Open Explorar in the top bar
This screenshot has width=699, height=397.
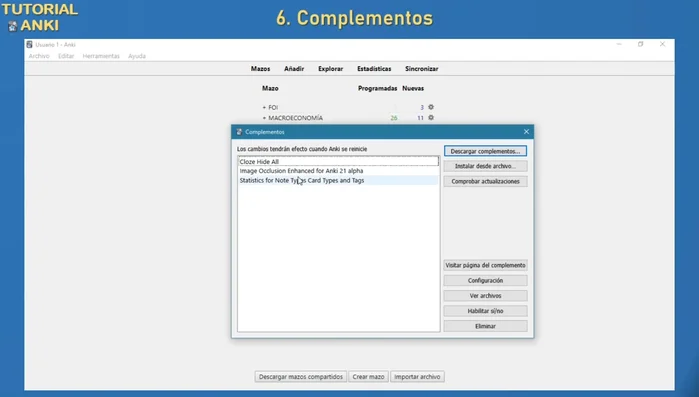coord(330,69)
